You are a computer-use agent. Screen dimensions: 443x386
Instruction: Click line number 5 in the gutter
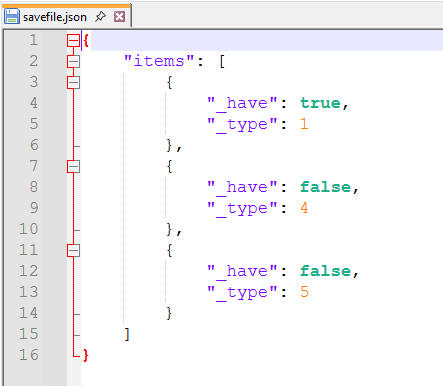(x=33, y=124)
